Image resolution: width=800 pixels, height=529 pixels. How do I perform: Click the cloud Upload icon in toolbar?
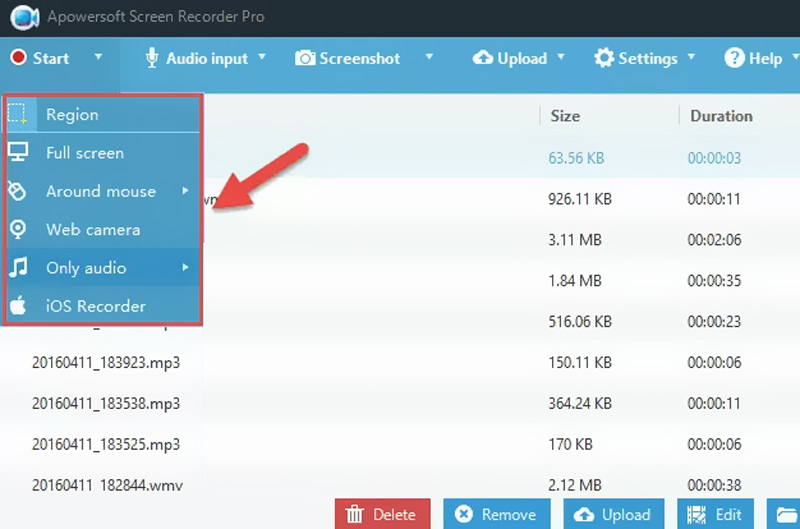[482, 58]
